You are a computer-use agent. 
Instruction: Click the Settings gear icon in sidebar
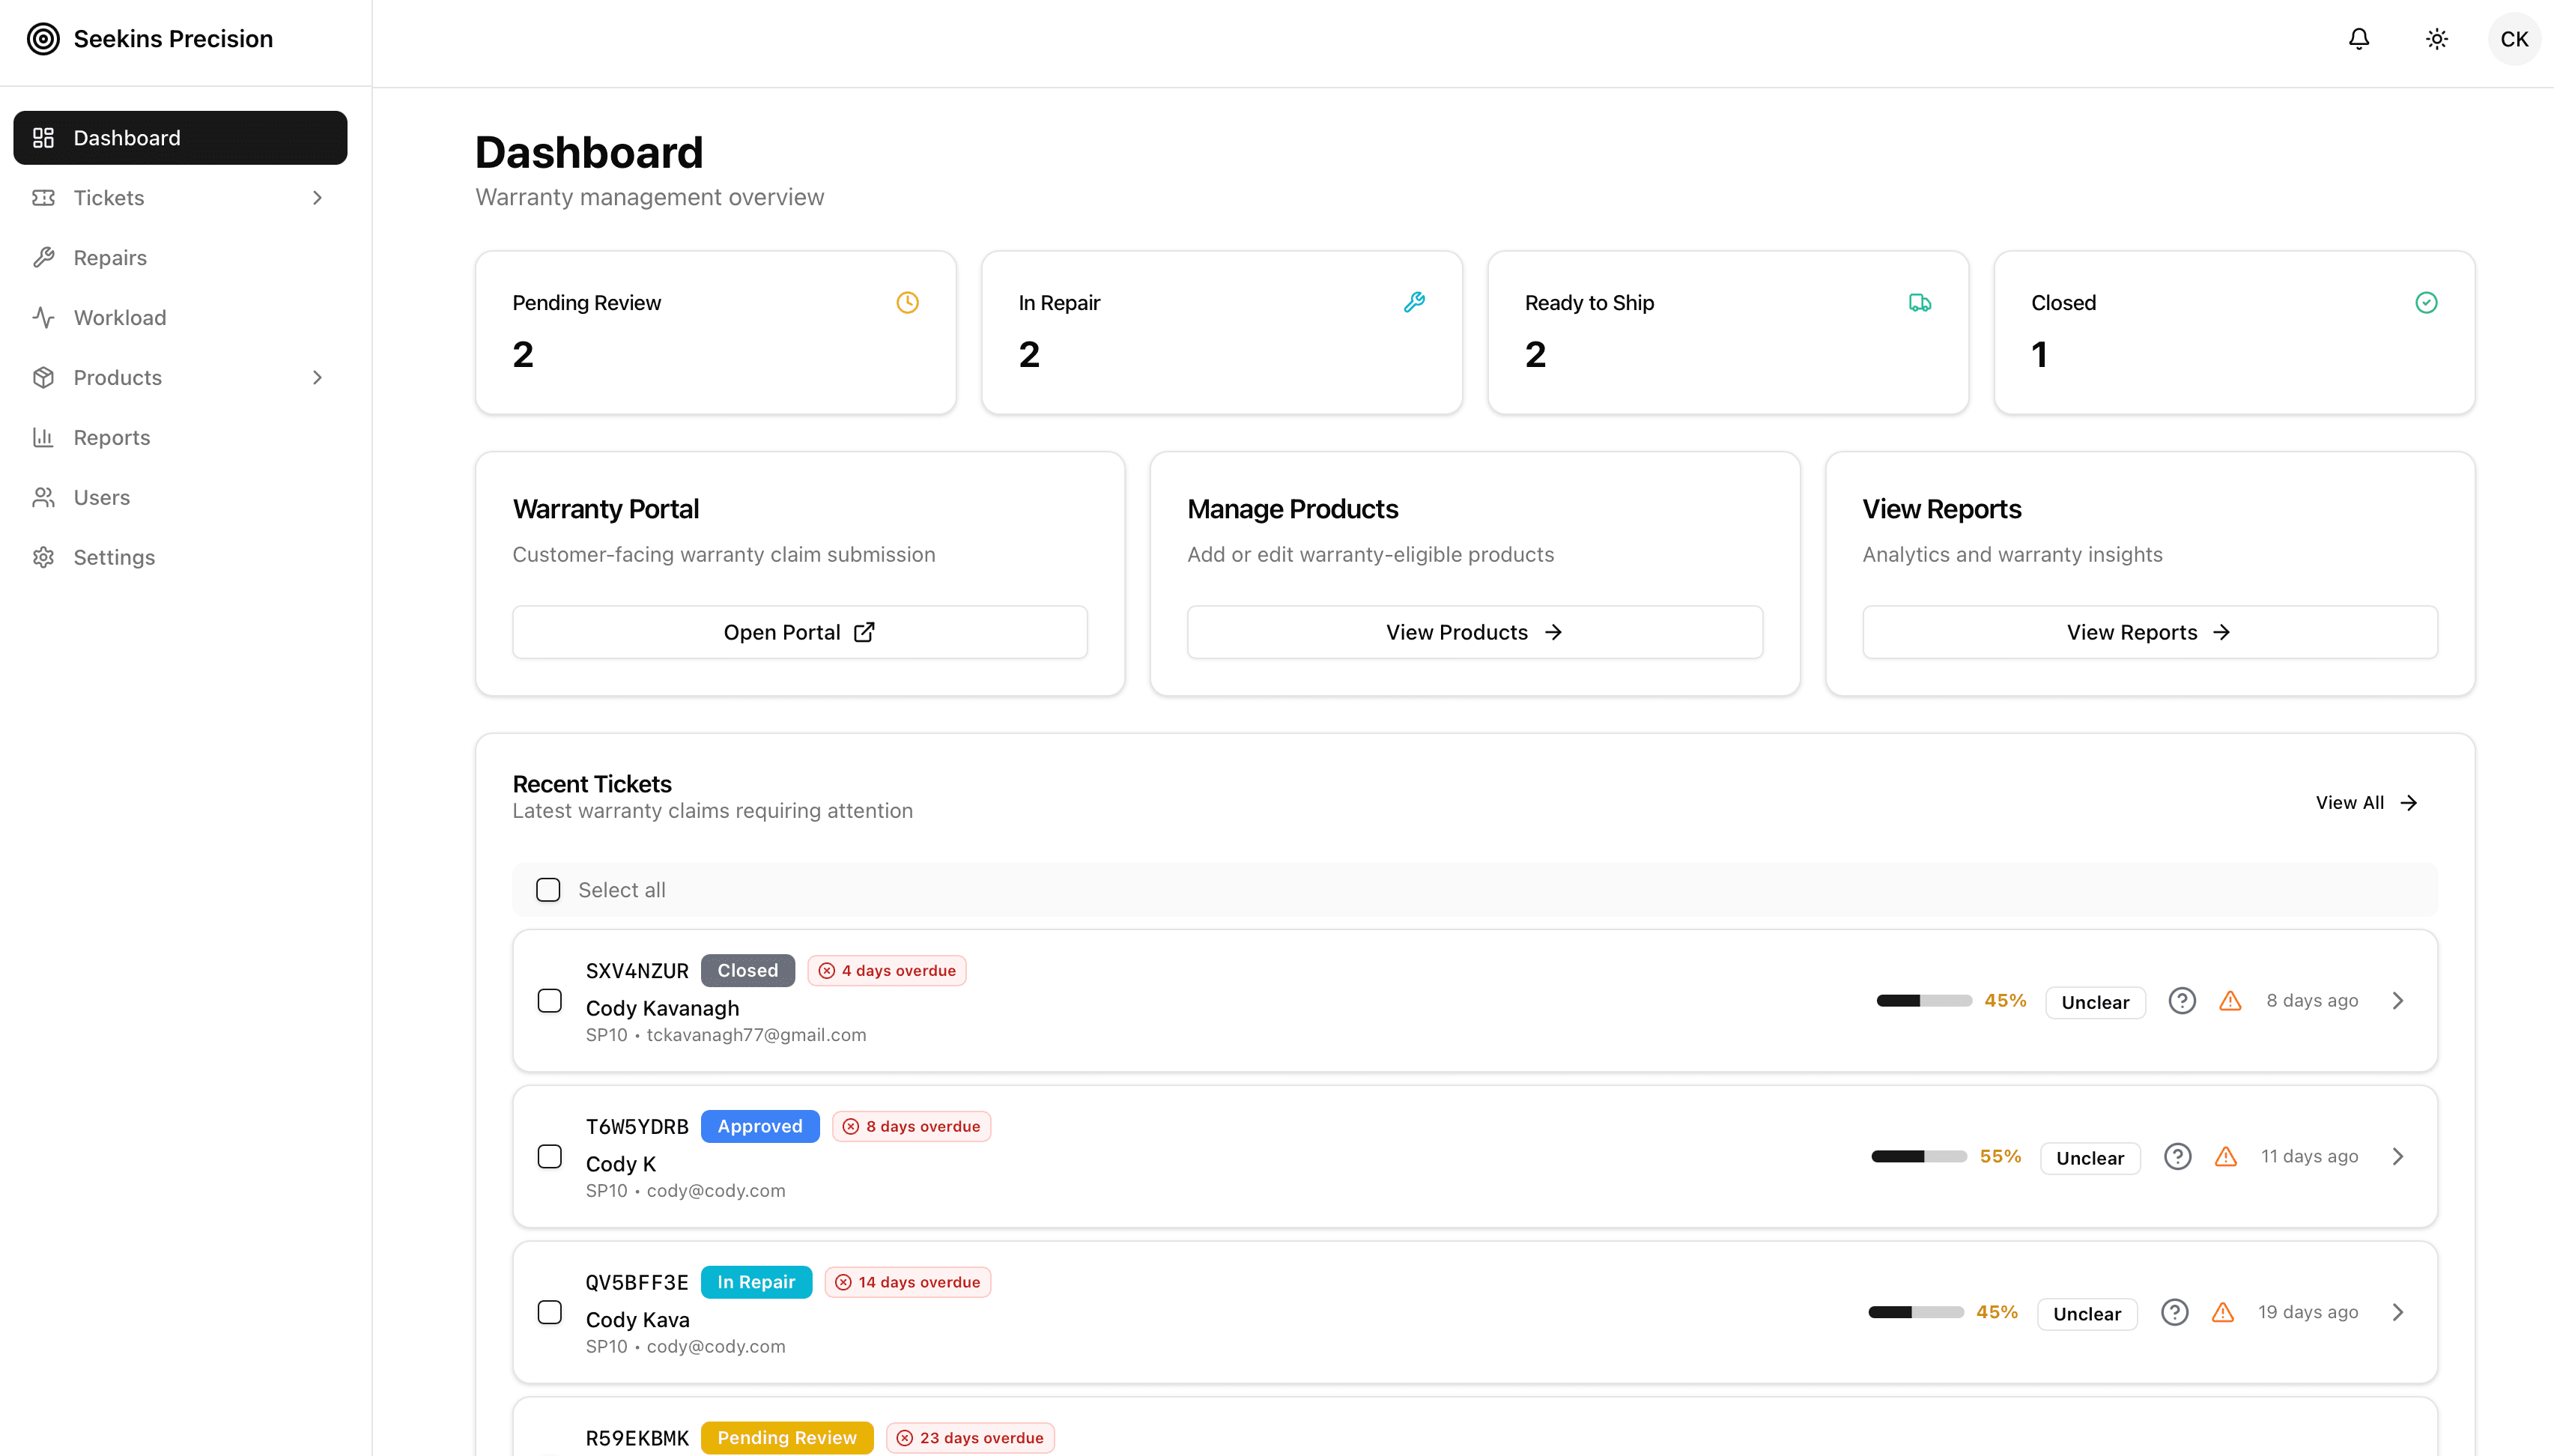click(43, 558)
